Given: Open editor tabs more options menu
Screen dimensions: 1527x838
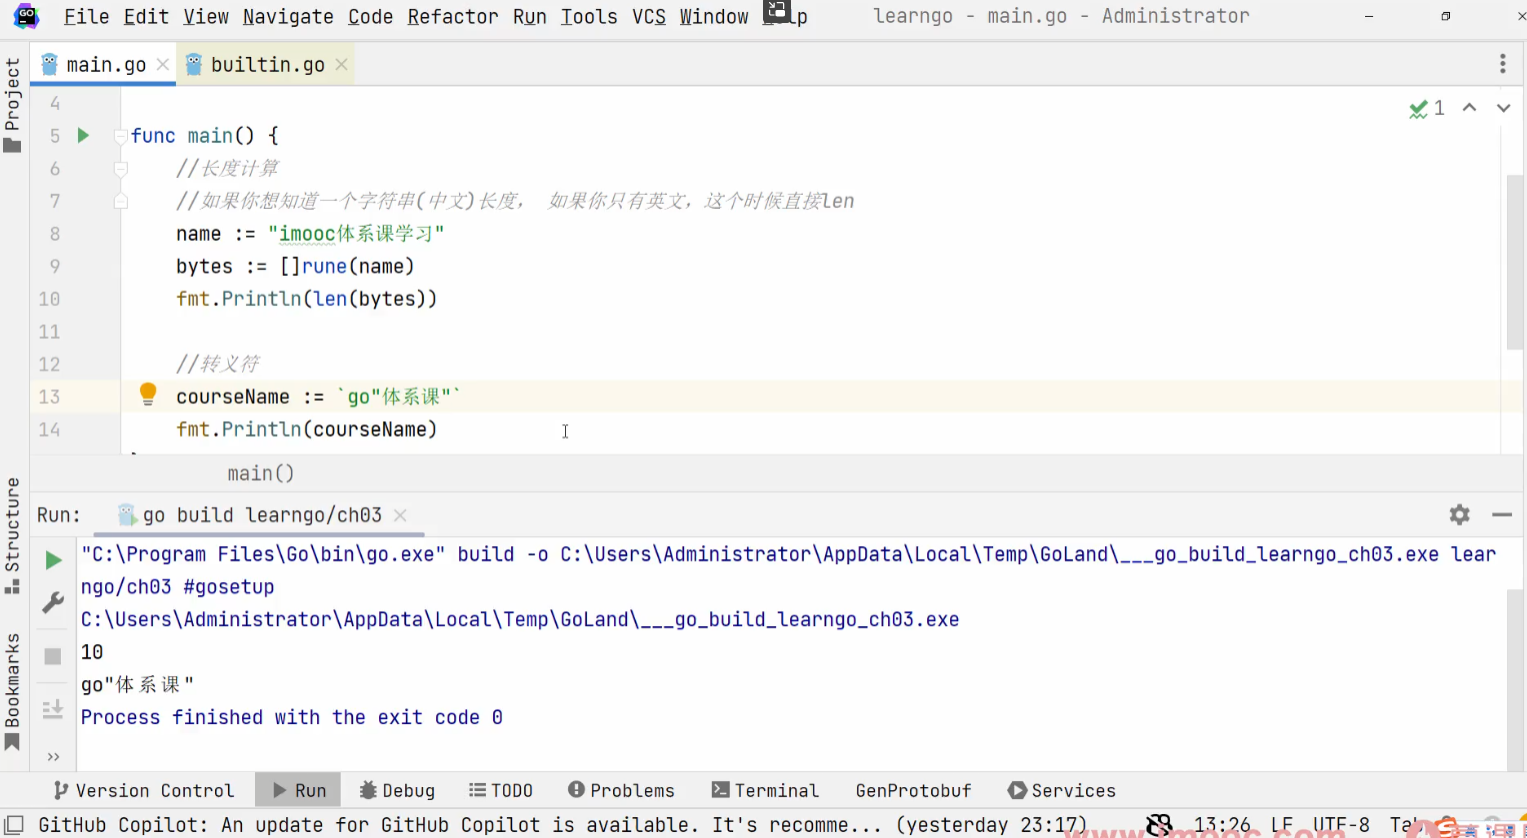Looking at the screenshot, I should tap(1502, 64).
